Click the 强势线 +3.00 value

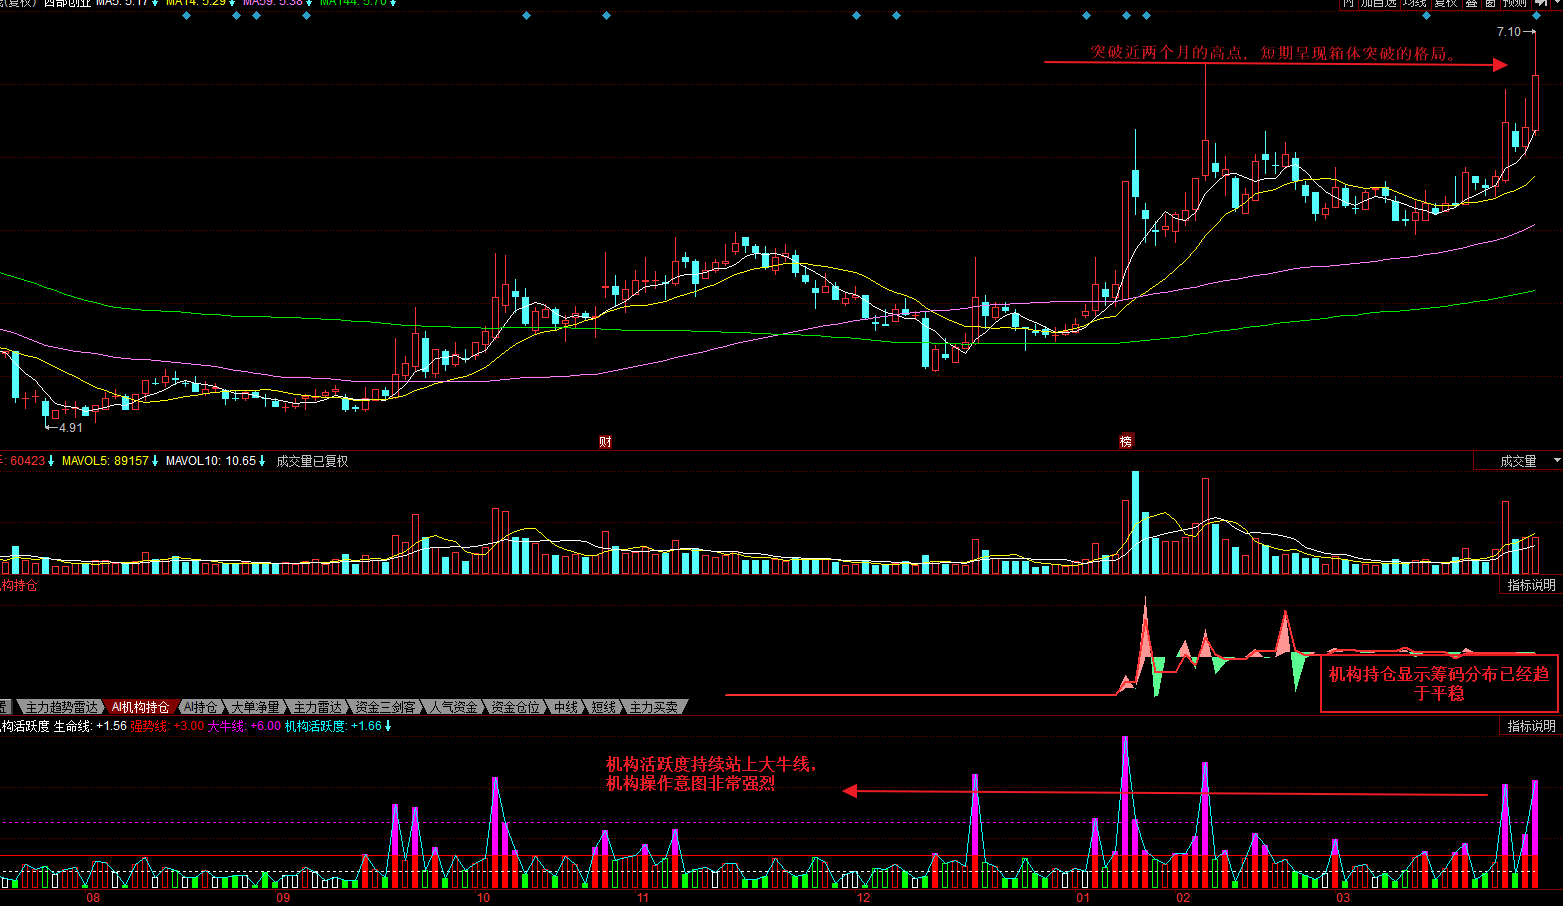pos(167,726)
